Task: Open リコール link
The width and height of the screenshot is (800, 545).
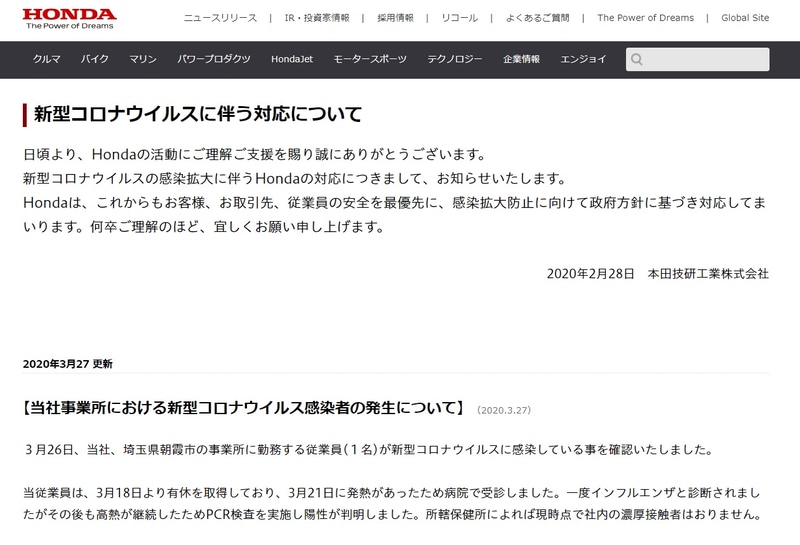Action: [x=460, y=18]
